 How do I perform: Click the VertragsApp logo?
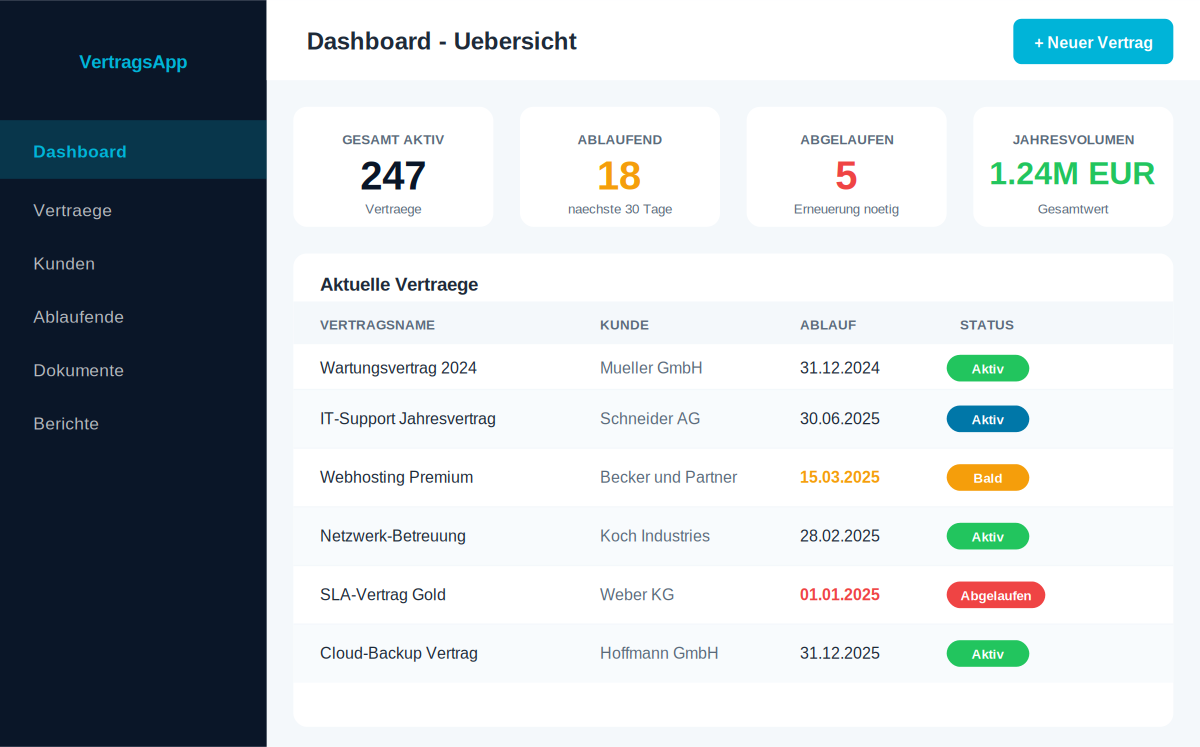133,62
